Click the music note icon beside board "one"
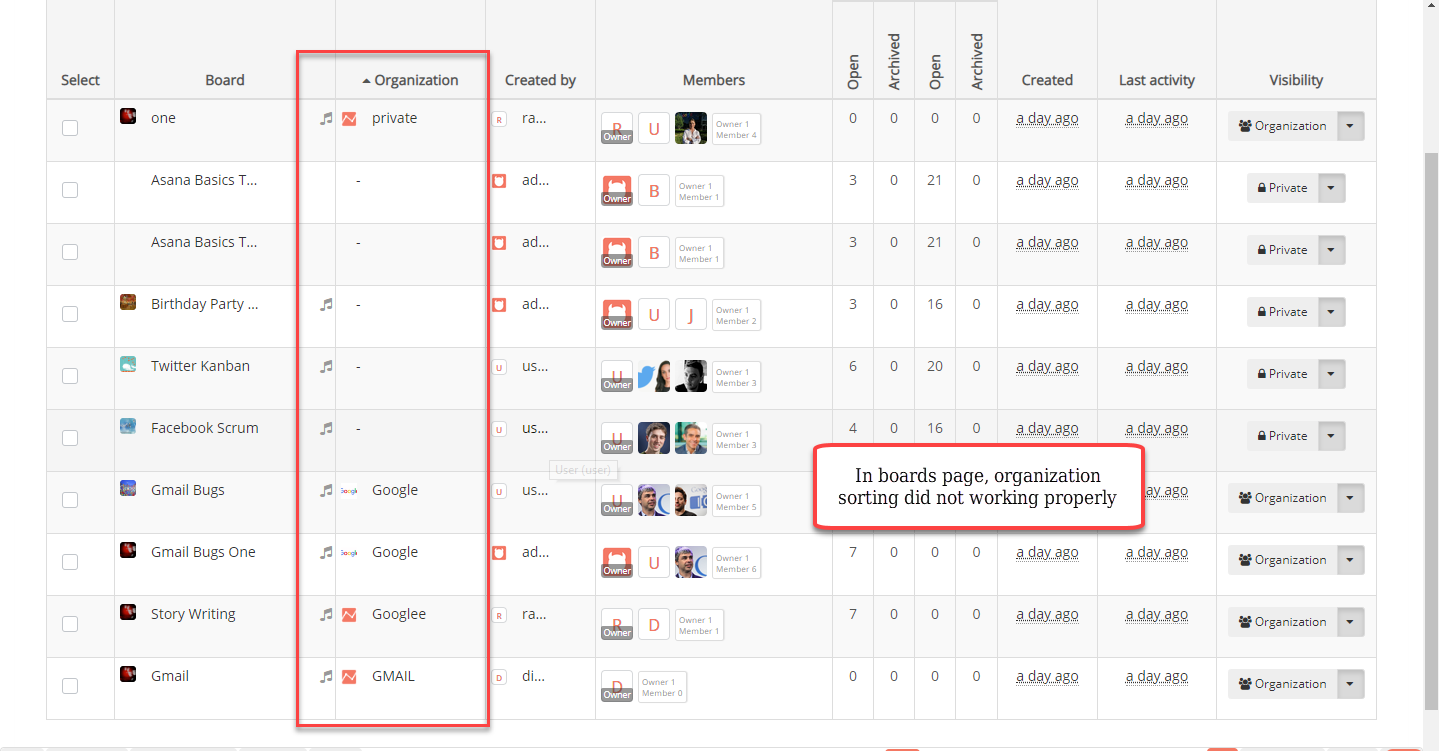 pyautogui.click(x=324, y=118)
